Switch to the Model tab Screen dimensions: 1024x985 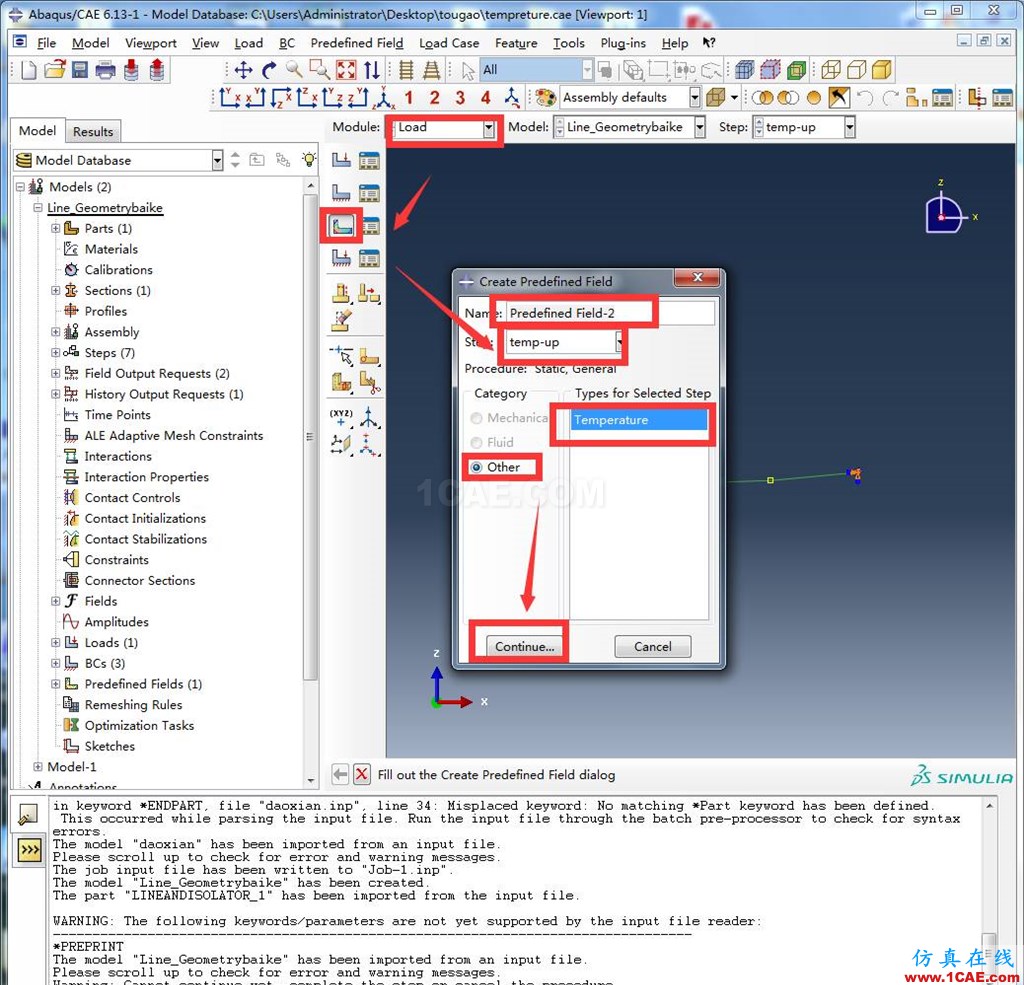click(37, 131)
